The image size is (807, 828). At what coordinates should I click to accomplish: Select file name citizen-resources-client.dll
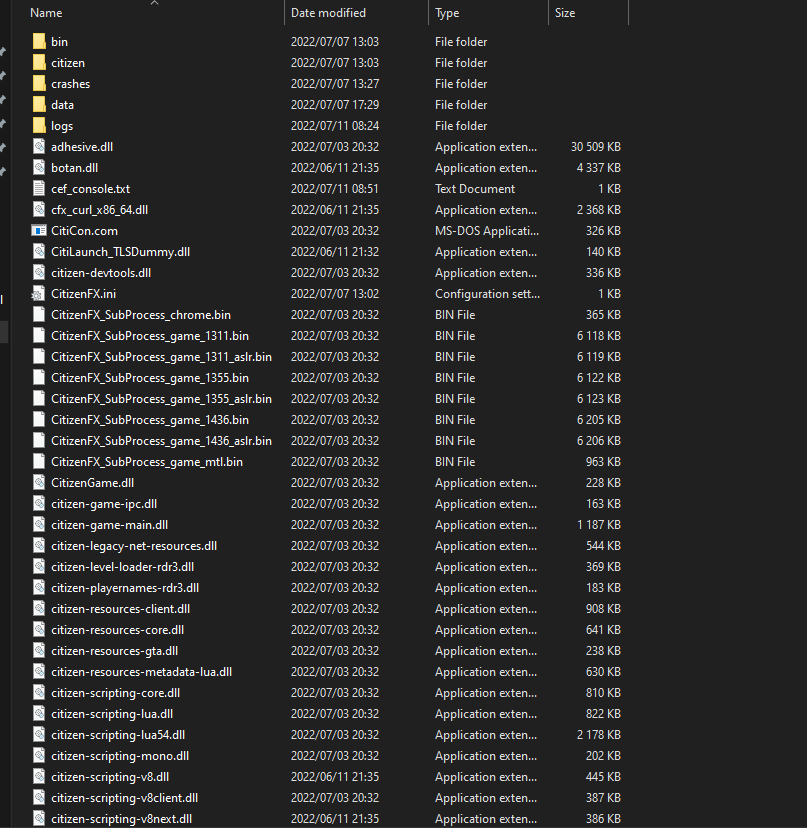[x=120, y=609]
